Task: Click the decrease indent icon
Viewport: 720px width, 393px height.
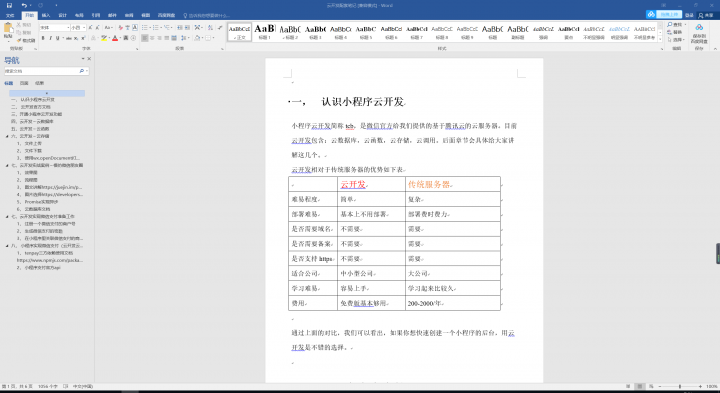Action: 180,28
